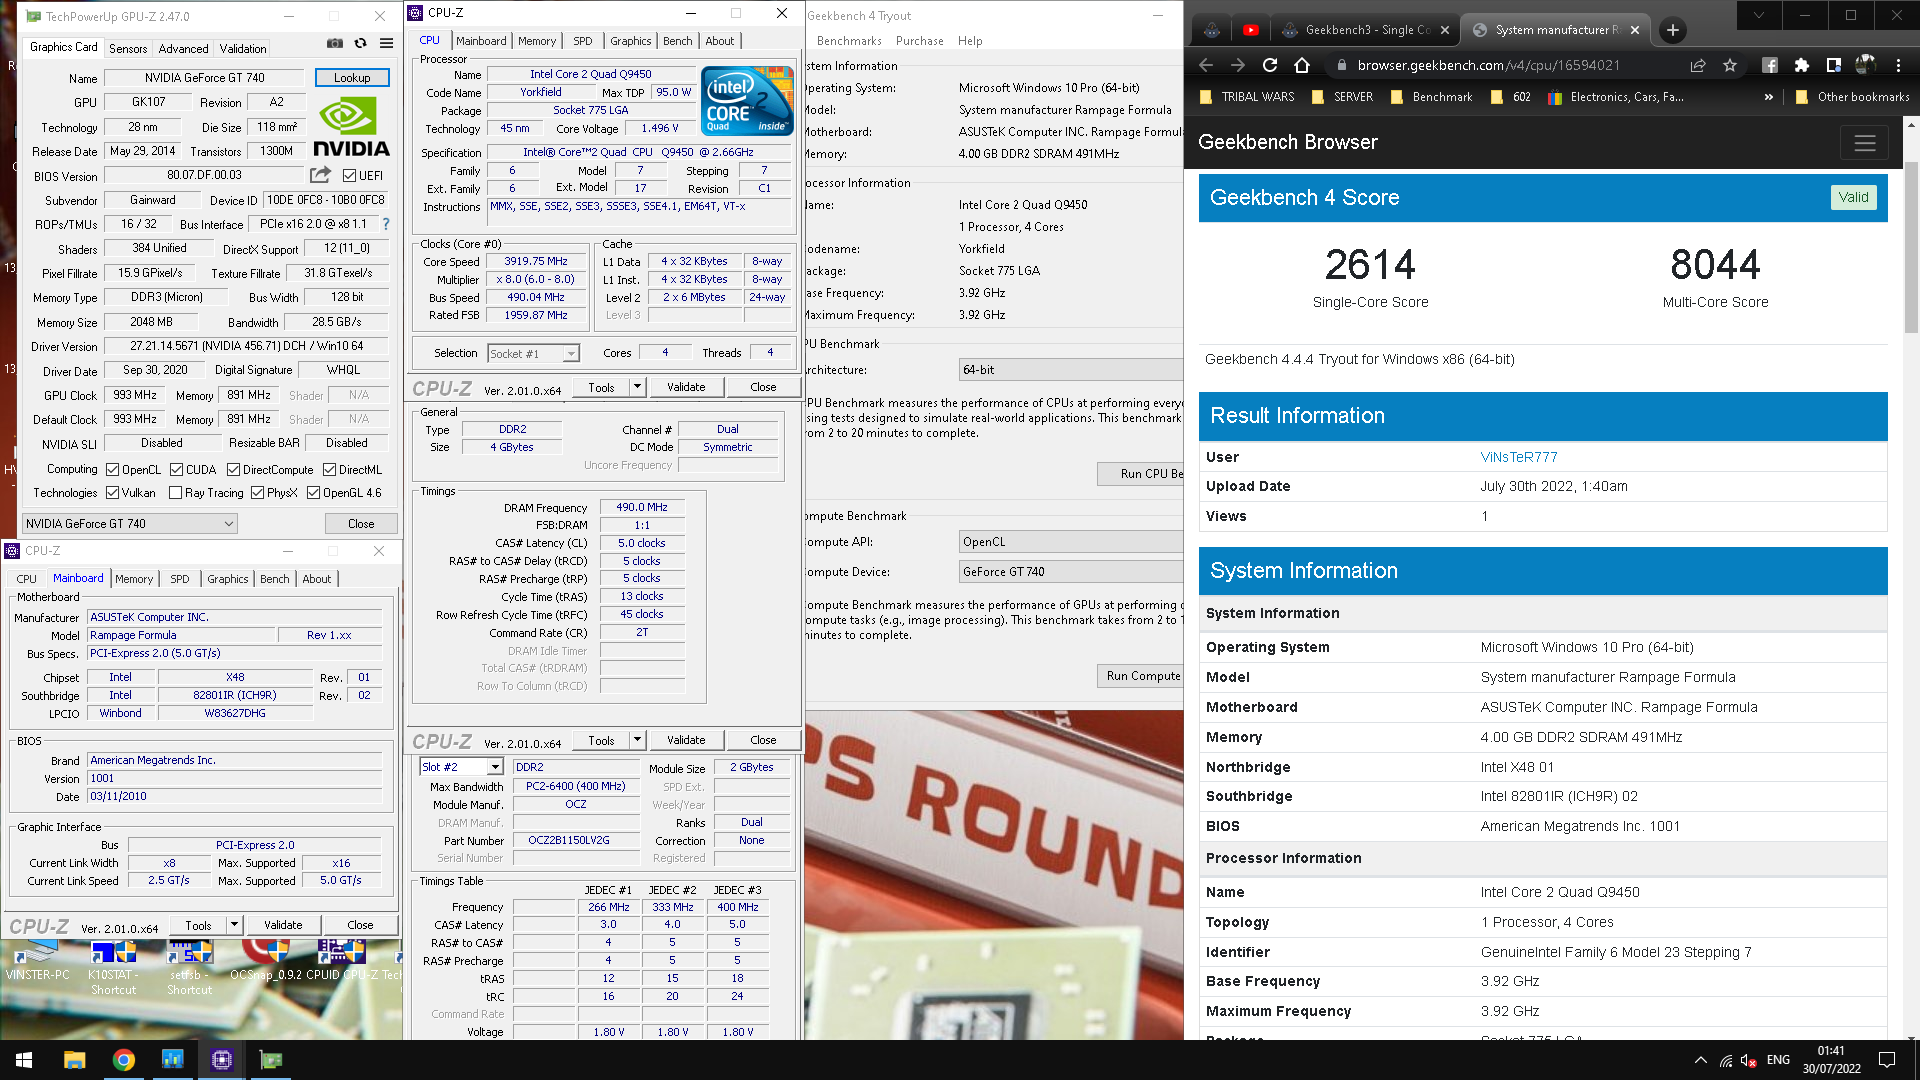
Task: Open the Compute Device GeForce GT 740 dropdown
Action: tap(1071, 572)
